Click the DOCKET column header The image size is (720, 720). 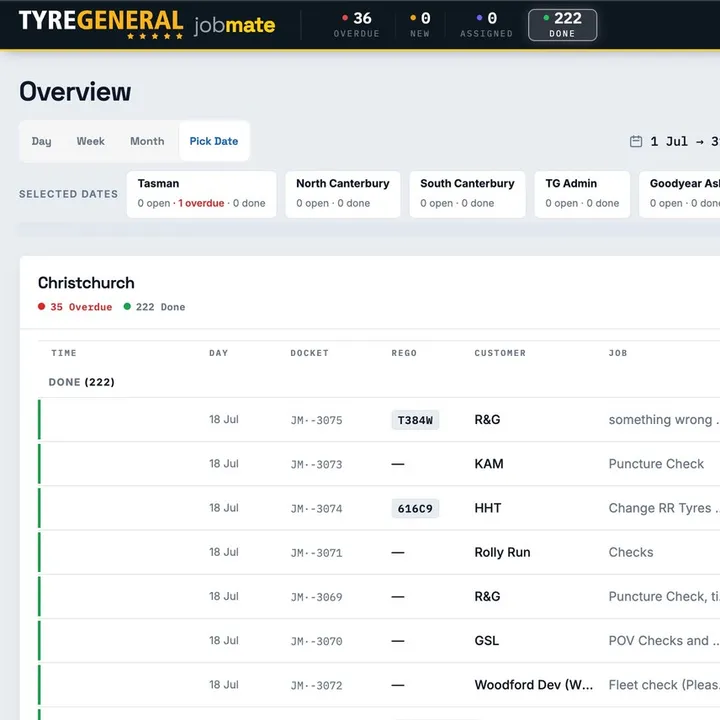point(309,353)
